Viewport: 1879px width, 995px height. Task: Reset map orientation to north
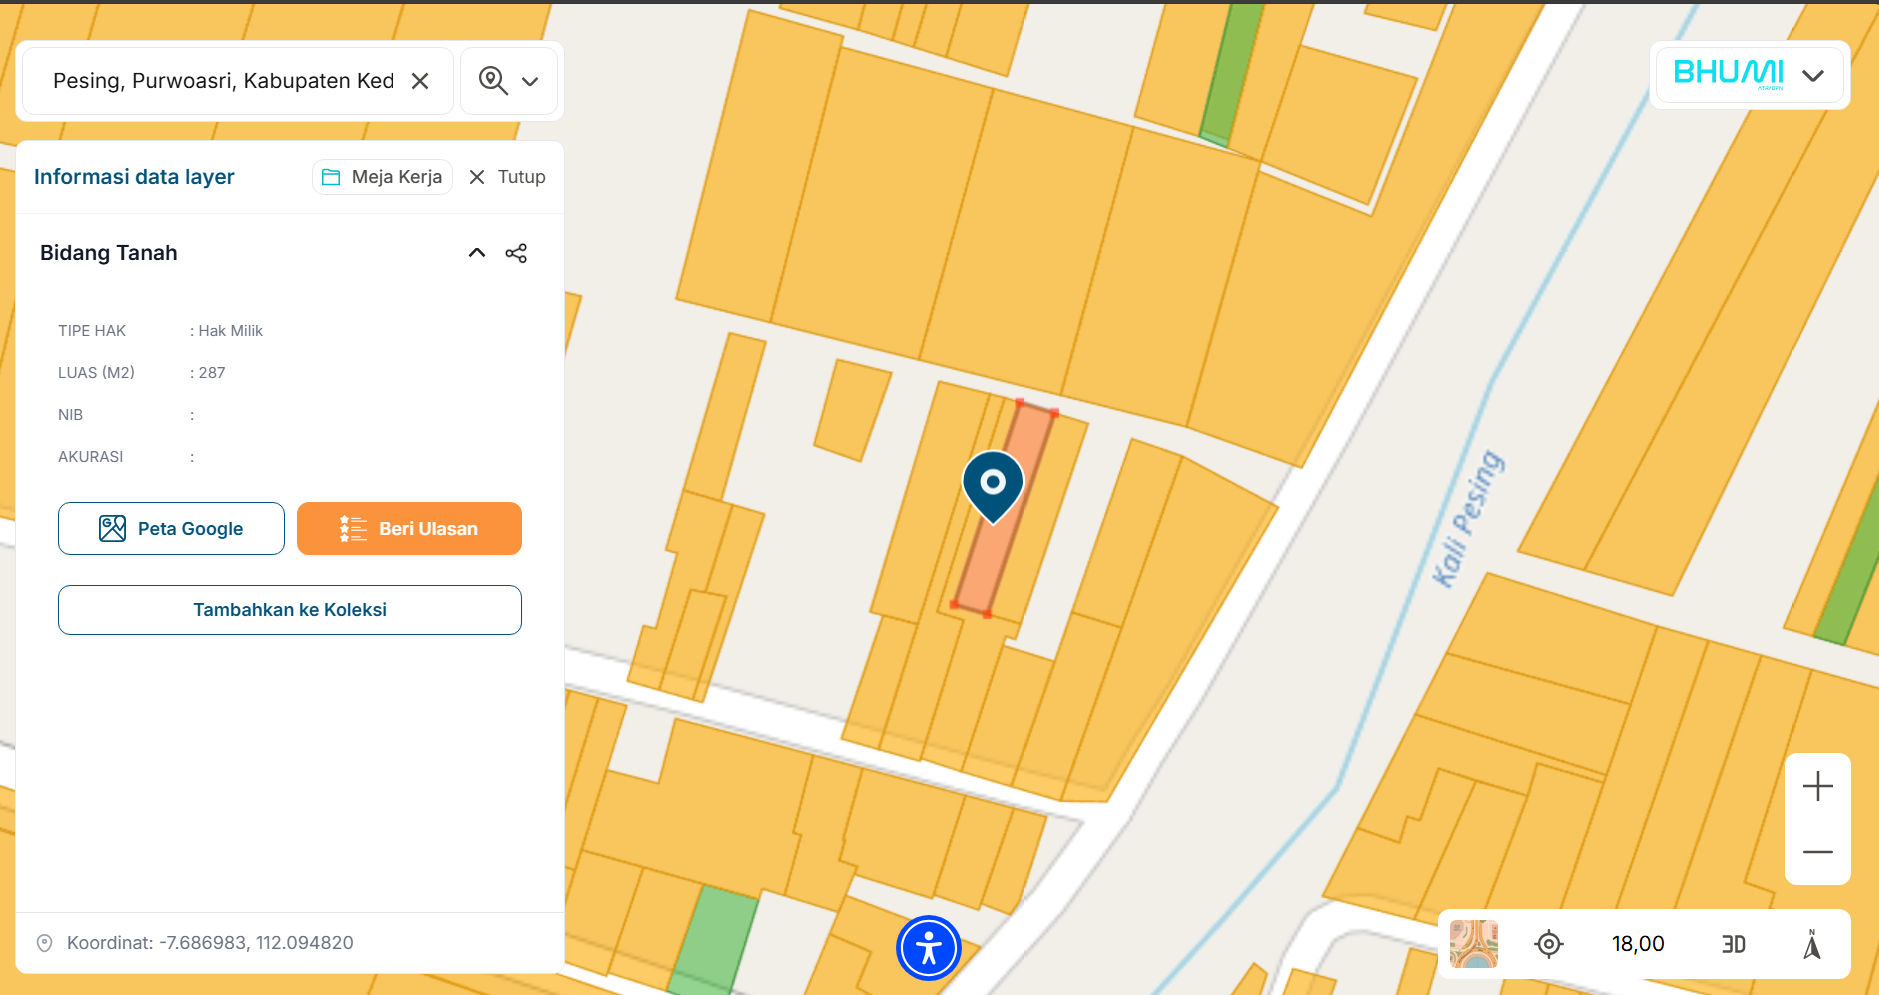pos(1811,944)
